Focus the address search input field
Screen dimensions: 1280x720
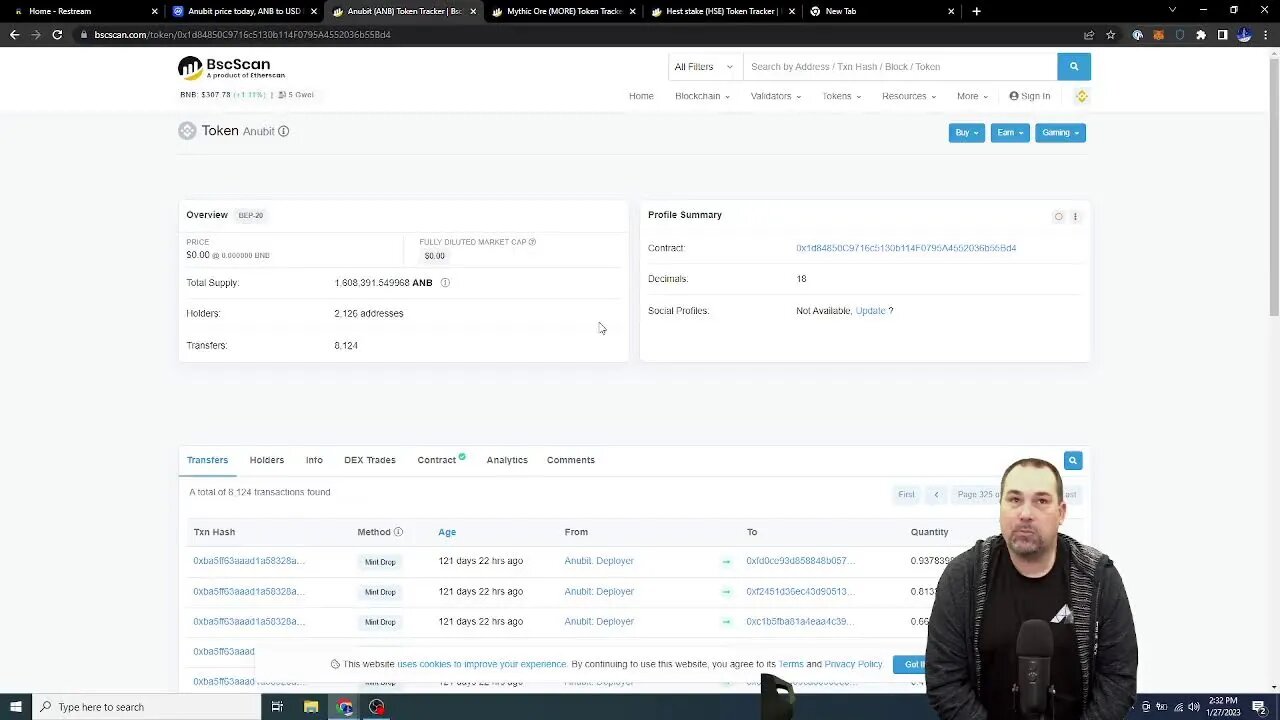[x=900, y=67]
